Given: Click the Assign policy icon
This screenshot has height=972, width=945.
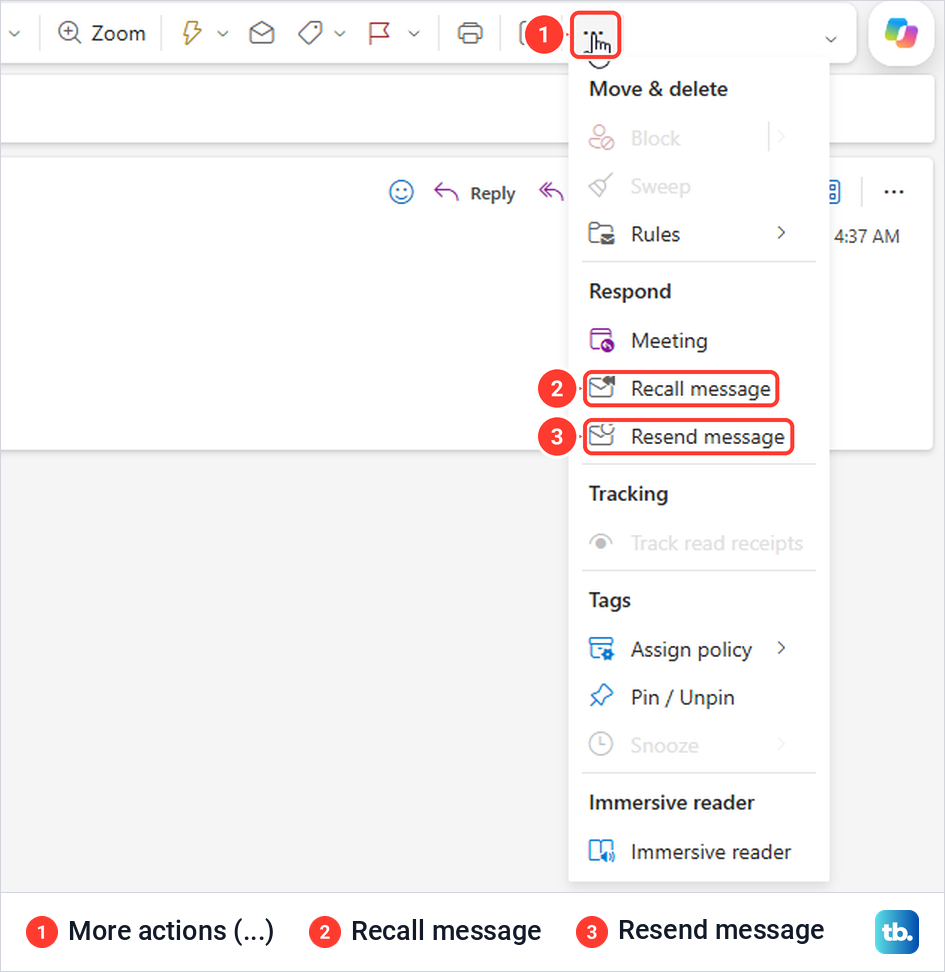Looking at the screenshot, I should 601,648.
